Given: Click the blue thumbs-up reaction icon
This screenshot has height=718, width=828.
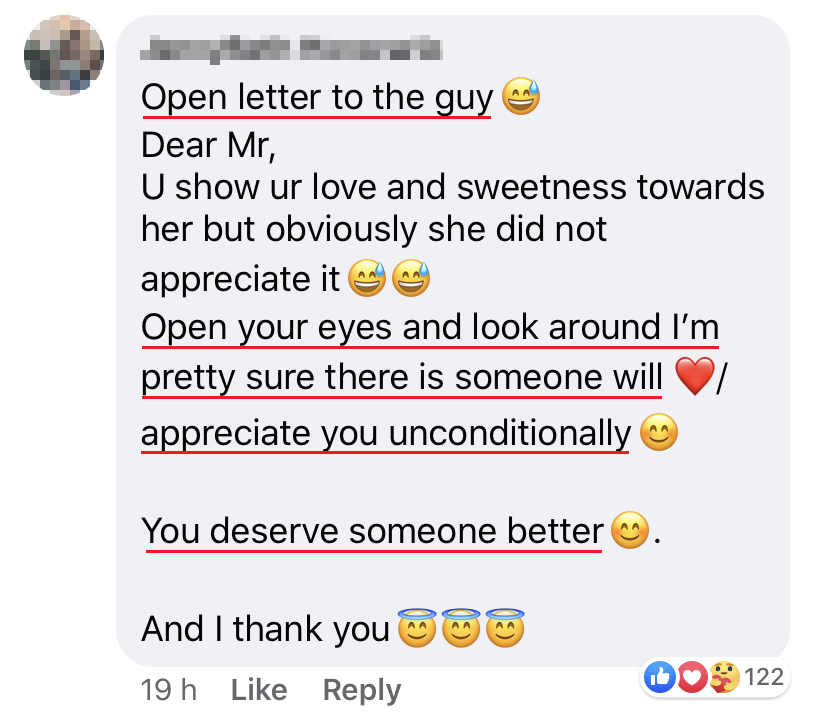Looking at the screenshot, I should [661, 678].
